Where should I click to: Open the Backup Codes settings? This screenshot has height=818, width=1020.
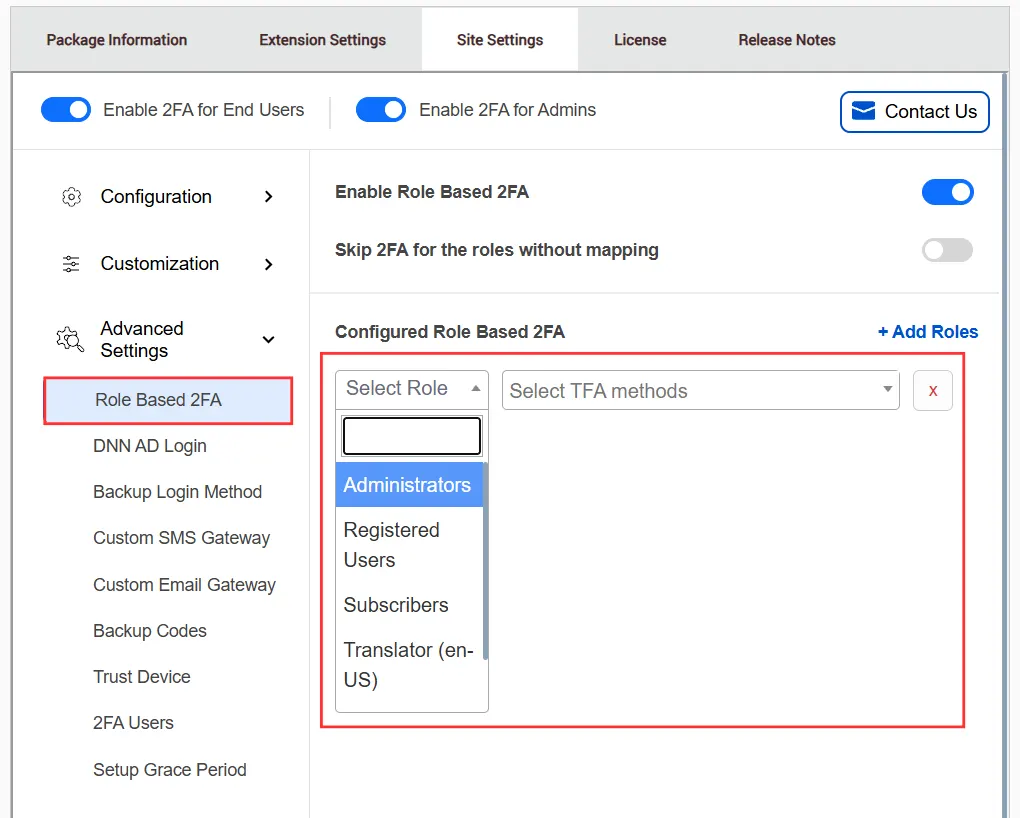pyautogui.click(x=149, y=631)
